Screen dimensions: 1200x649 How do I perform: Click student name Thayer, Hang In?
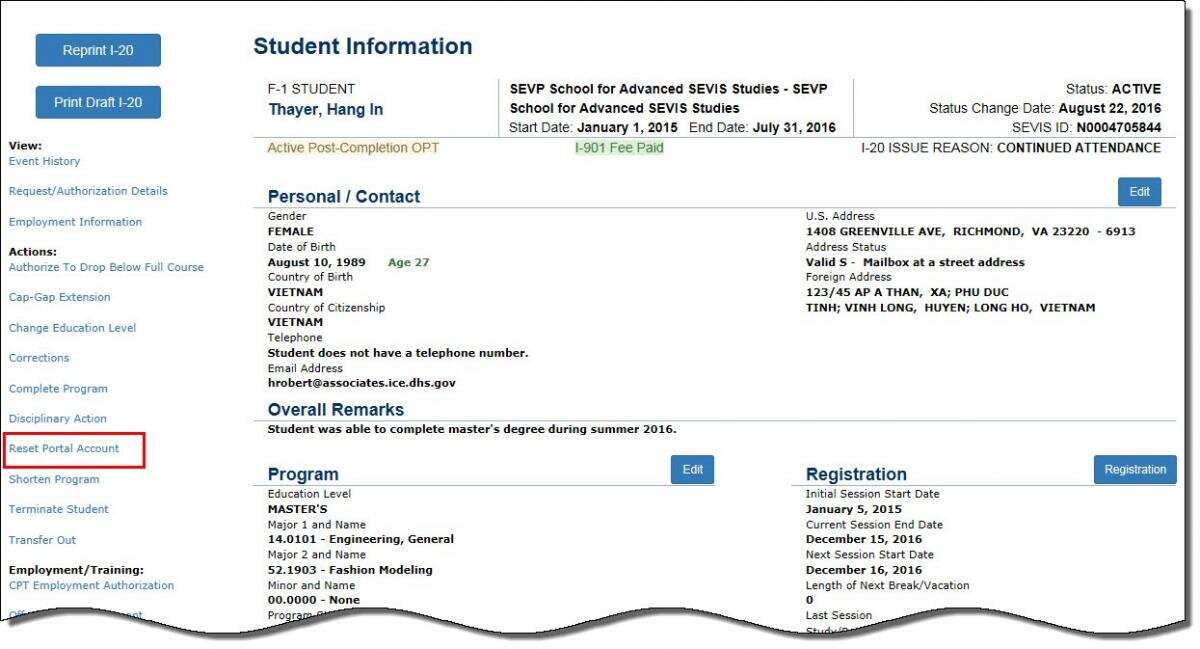pos(325,110)
